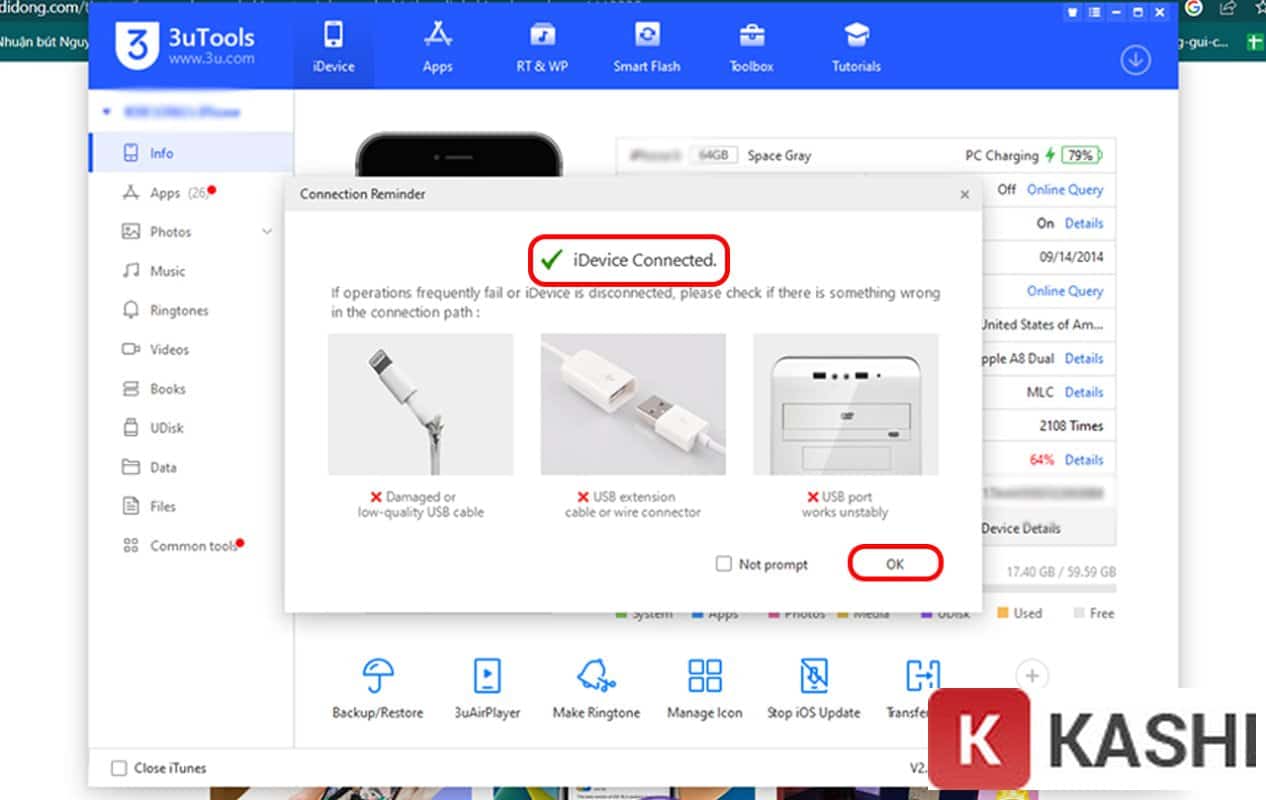Select Backup/Restore at the bottom
This screenshot has height=800, width=1266.
(379, 685)
